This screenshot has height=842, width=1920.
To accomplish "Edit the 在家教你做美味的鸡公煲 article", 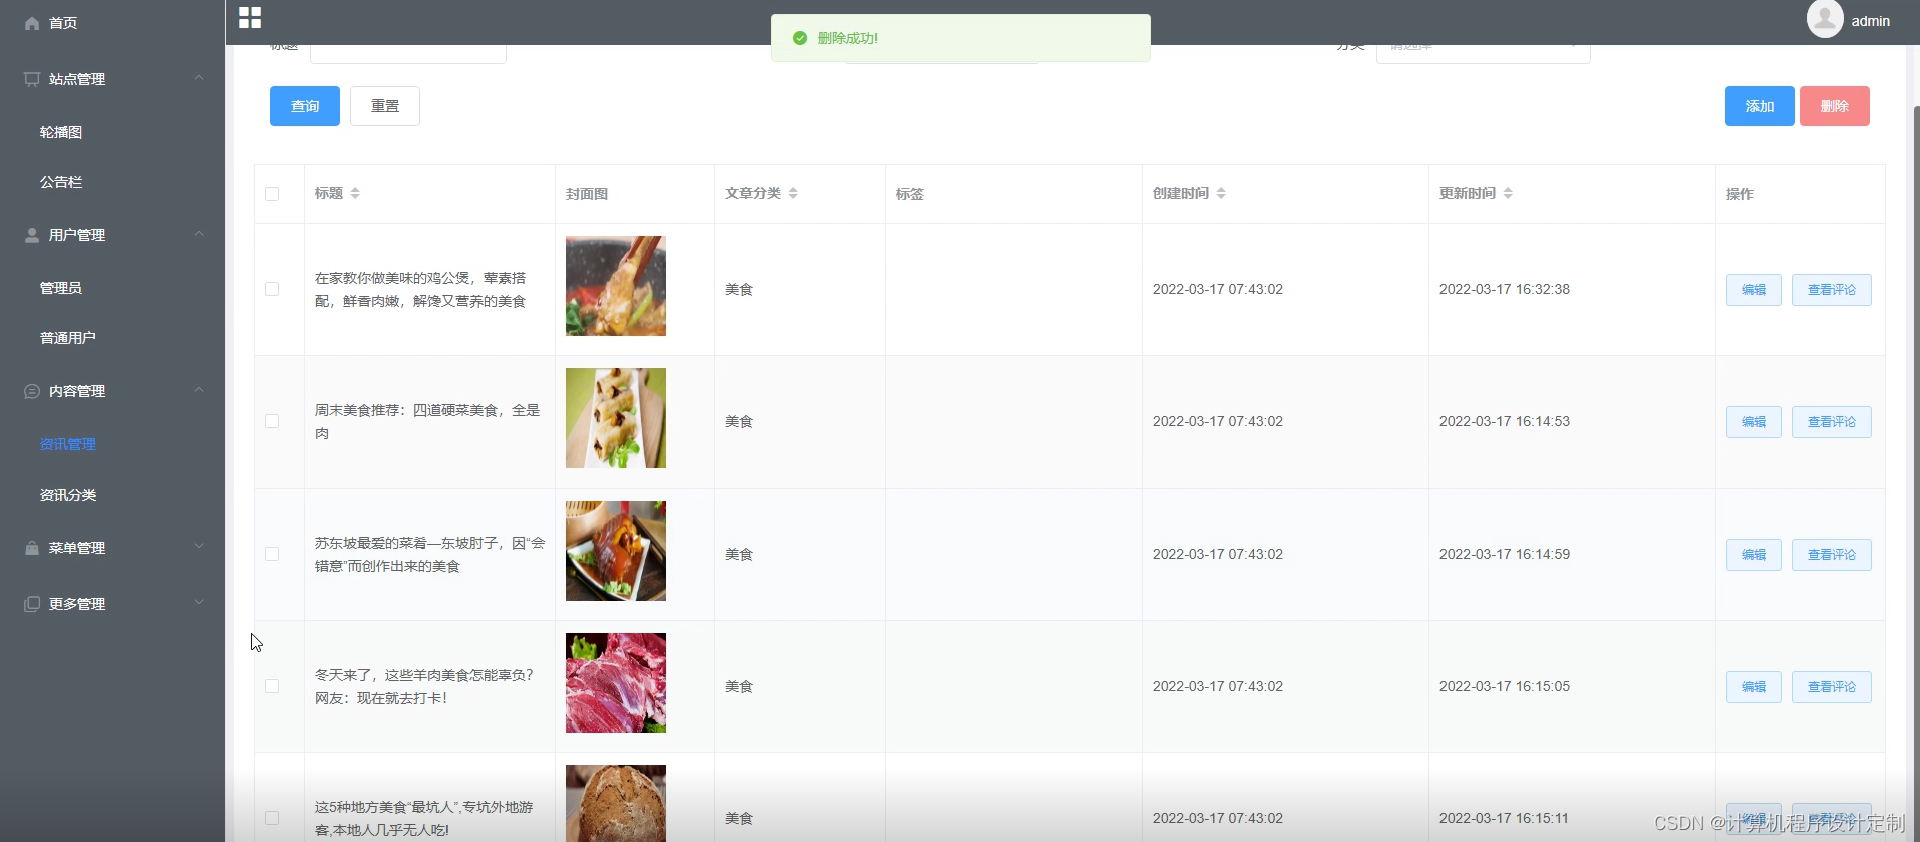I will pos(1754,290).
